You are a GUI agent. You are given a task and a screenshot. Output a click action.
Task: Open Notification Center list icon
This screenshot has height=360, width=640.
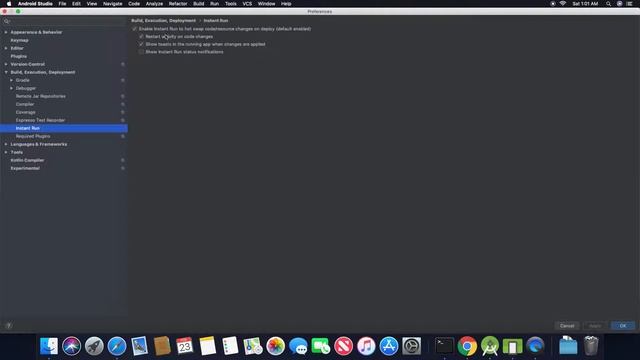click(629, 4)
